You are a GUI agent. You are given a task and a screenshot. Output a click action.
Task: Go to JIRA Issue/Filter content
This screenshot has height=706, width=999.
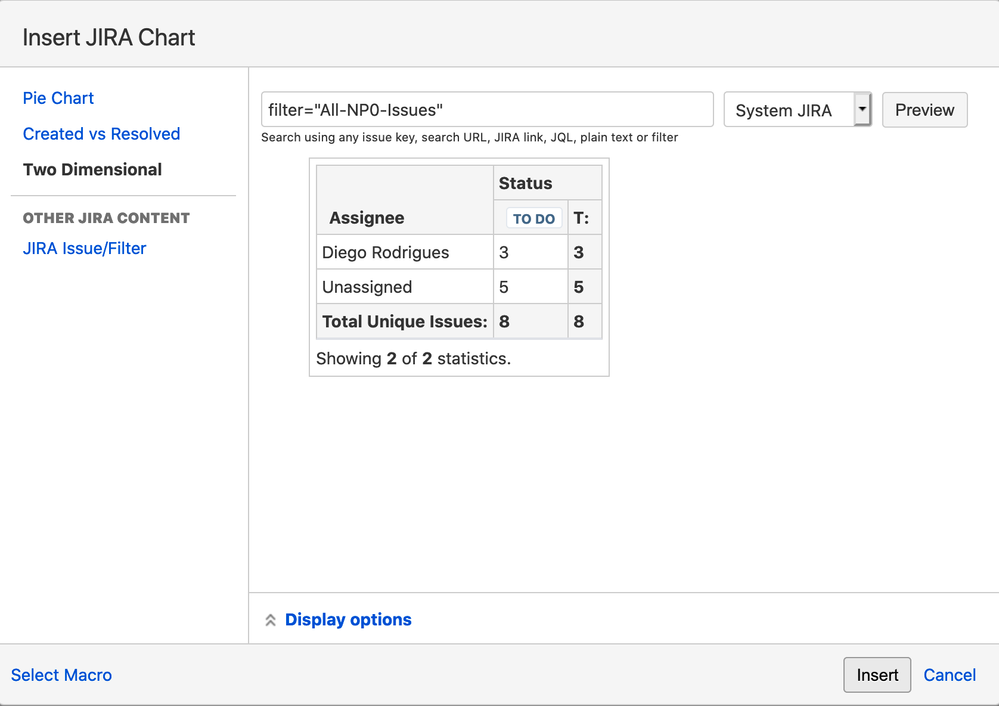pos(84,248)
